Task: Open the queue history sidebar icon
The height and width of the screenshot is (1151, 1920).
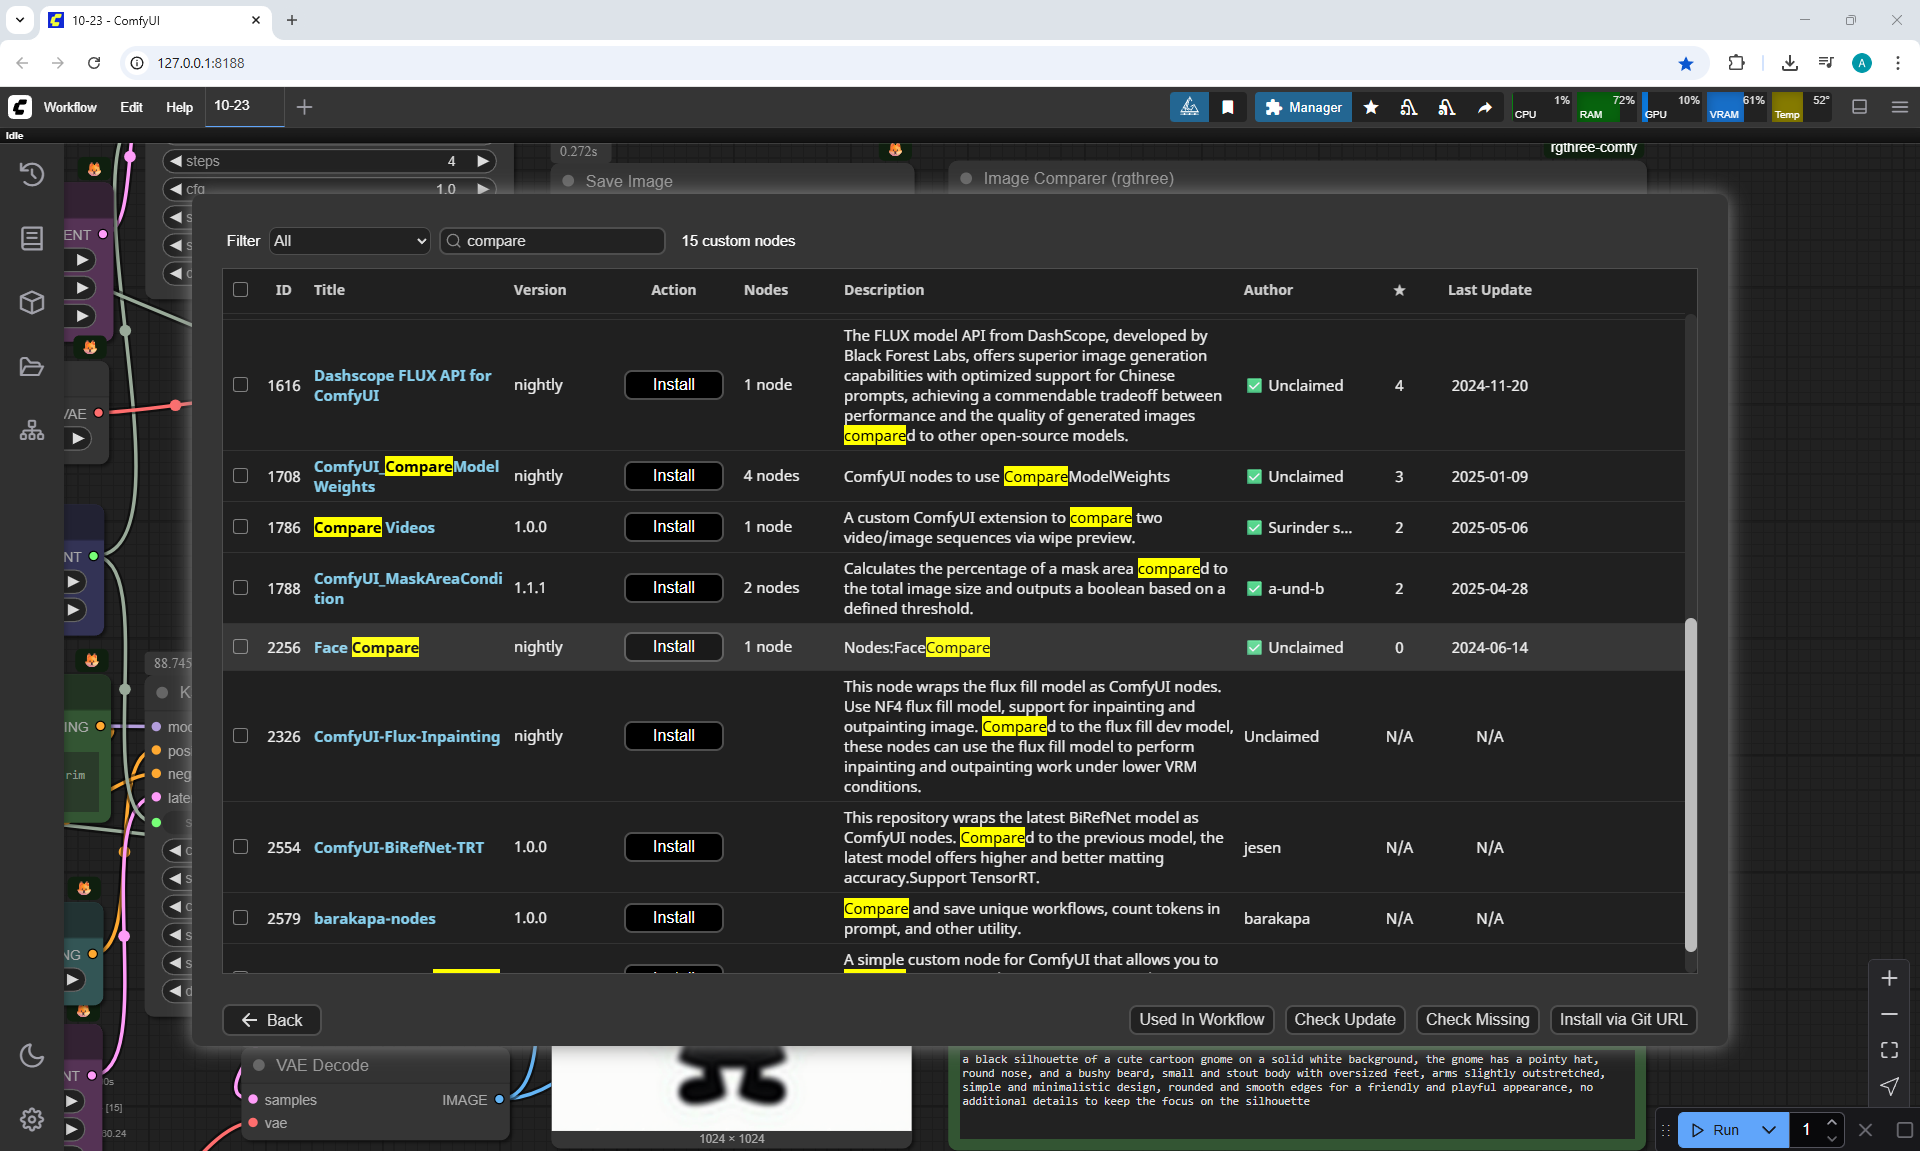Action: coord(32,174)
